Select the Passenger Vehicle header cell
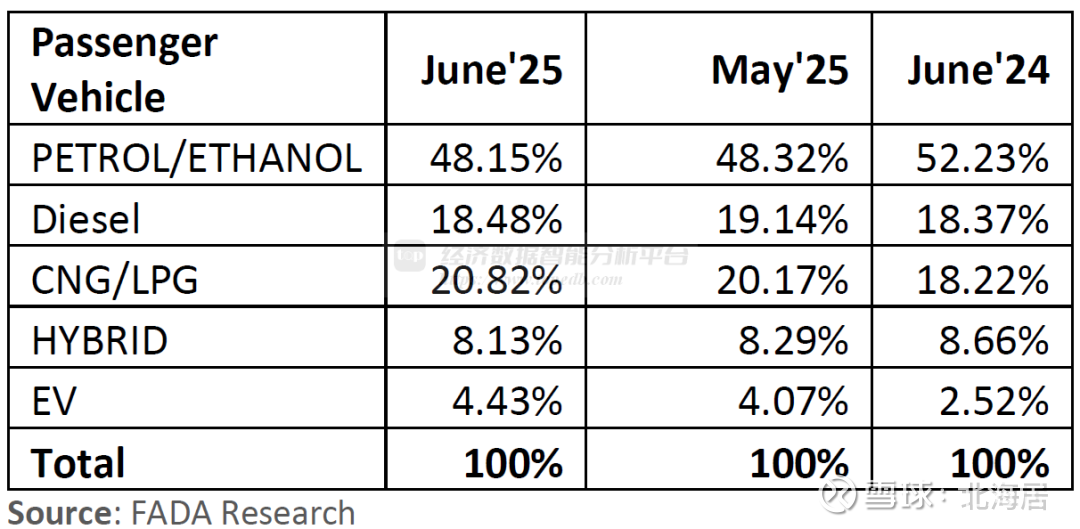1080x529 pixels. point(197,68)
